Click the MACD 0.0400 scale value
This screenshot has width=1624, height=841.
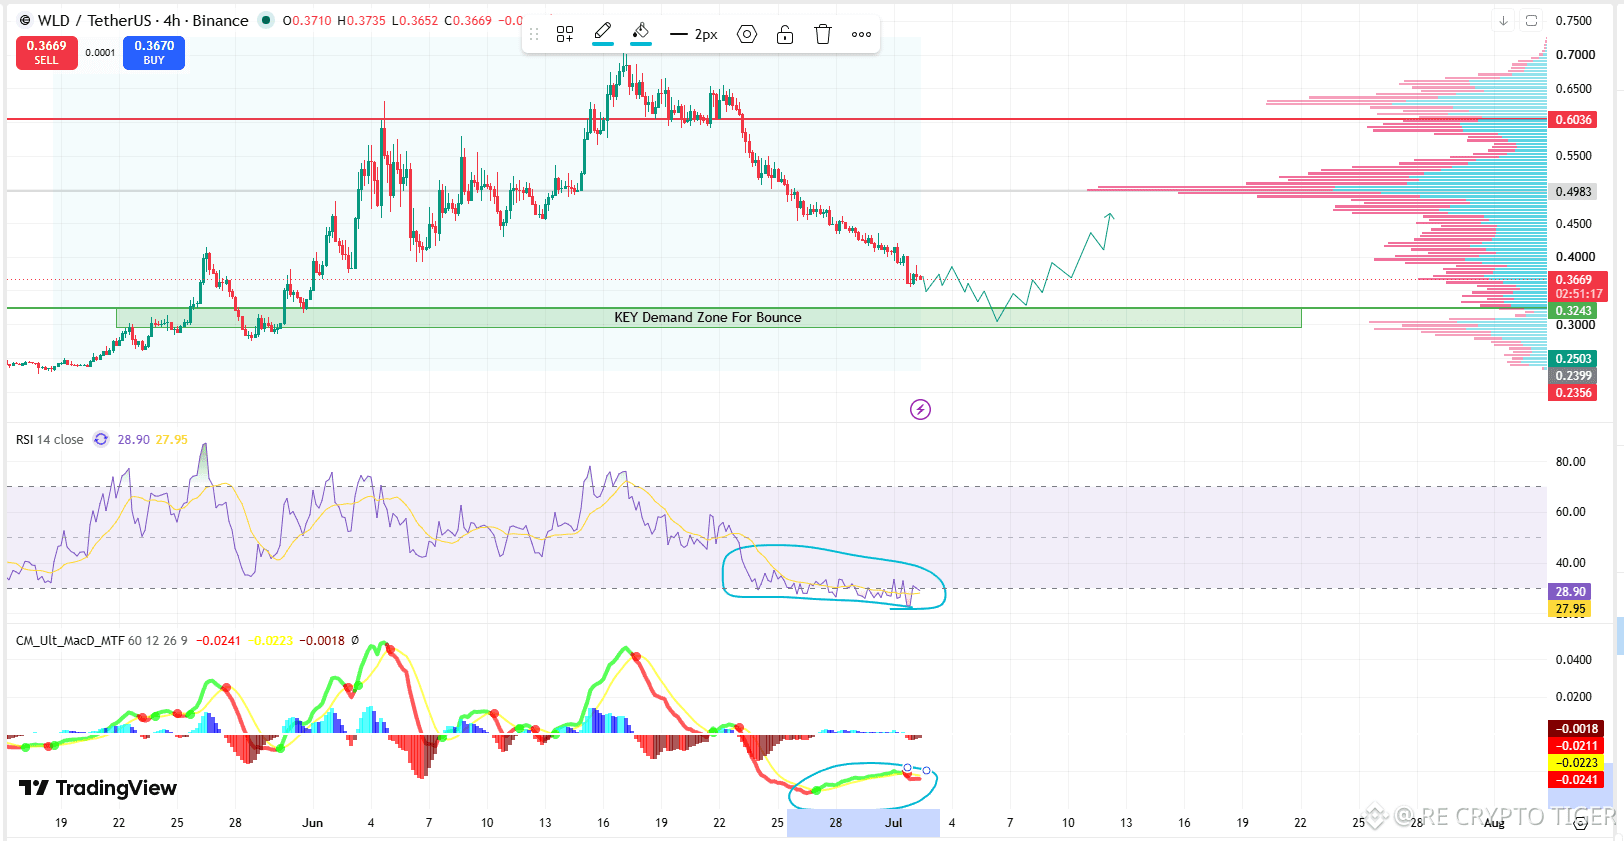[1574, 660]
